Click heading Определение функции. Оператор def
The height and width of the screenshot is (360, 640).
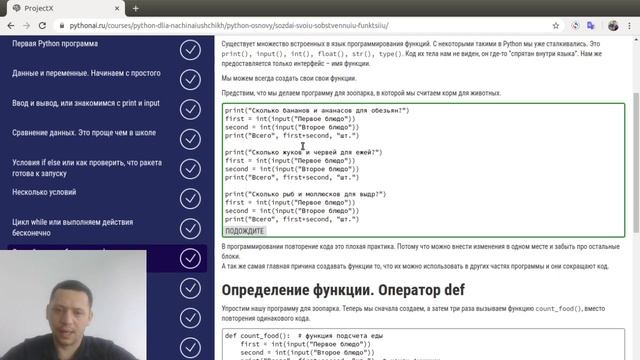(x=343, y=290)
